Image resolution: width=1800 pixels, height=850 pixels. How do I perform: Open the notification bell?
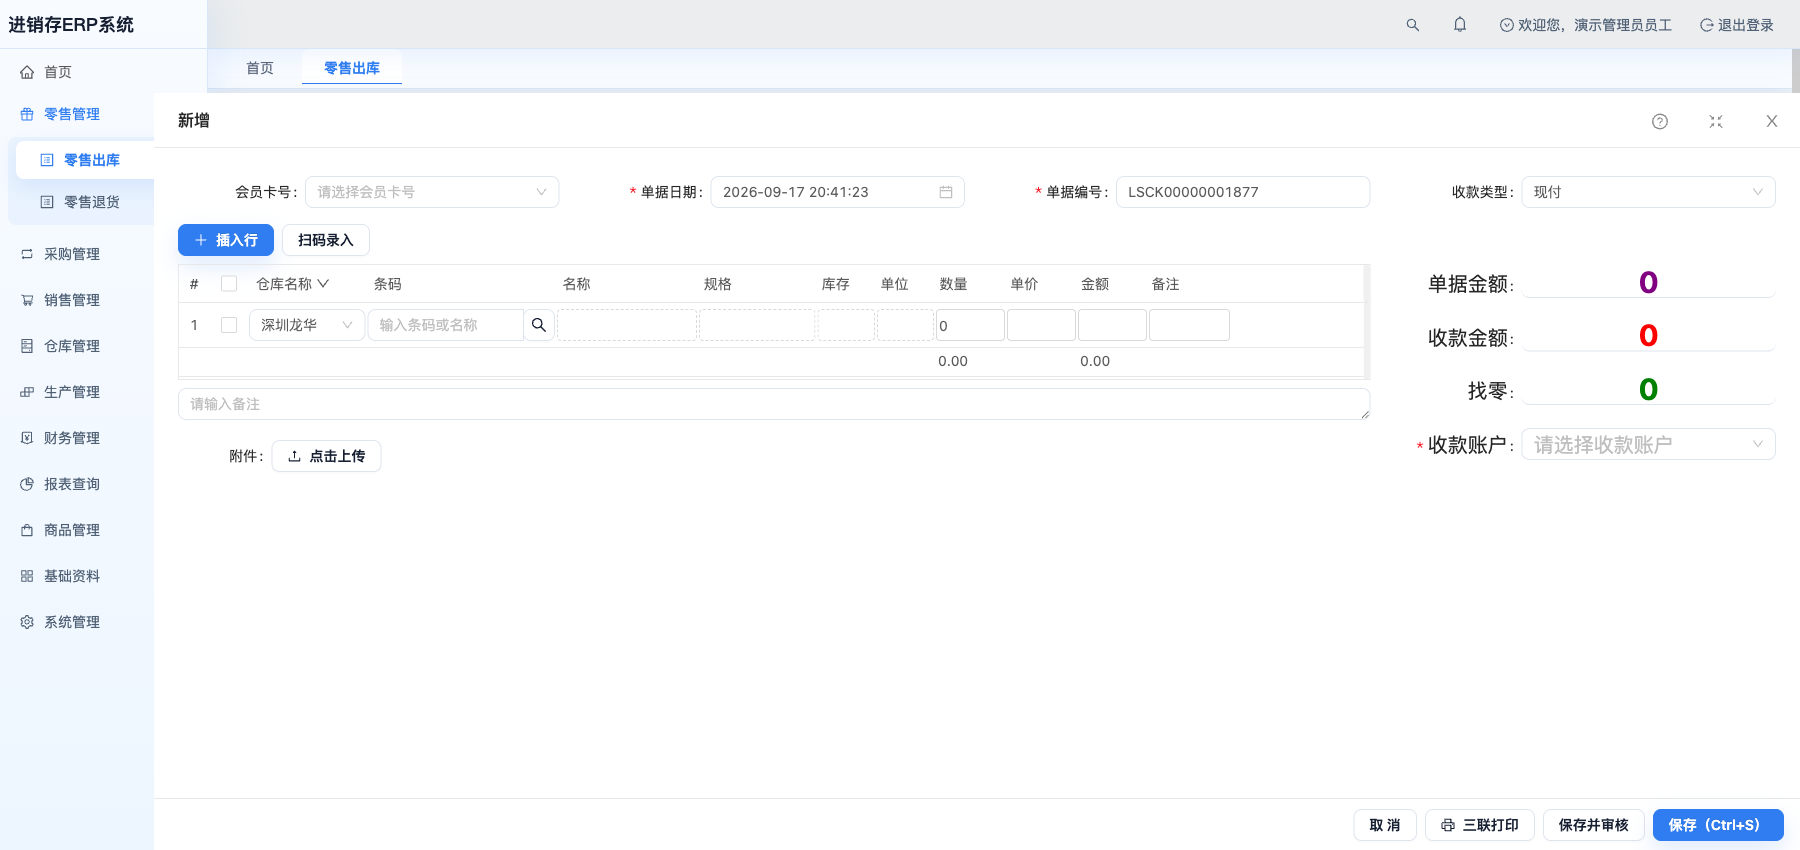(1460, 25)
